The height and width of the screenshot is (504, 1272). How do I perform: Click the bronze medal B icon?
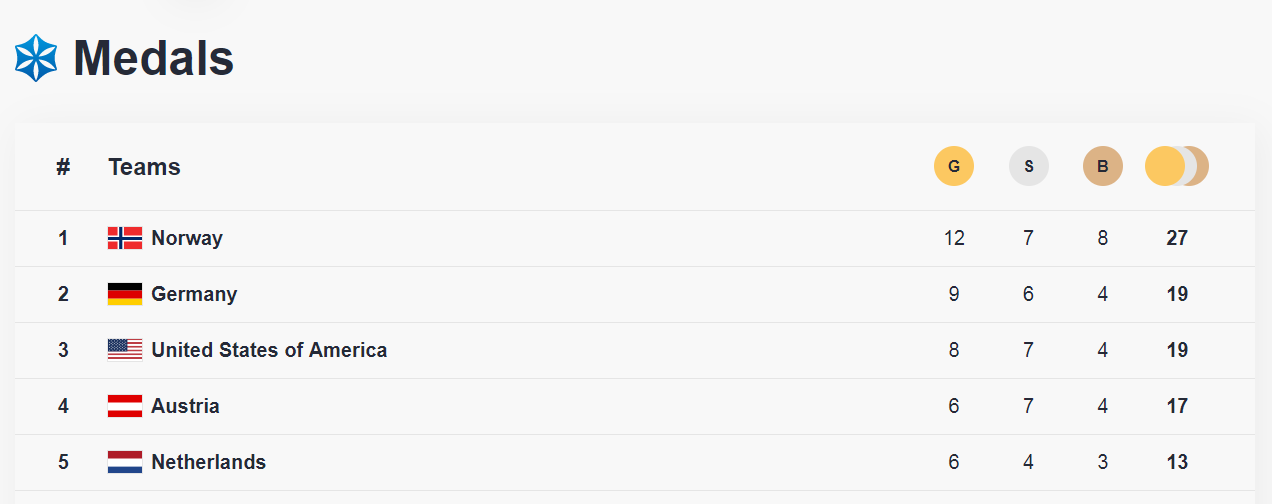pyautogui.click(x=1102, y=166)
